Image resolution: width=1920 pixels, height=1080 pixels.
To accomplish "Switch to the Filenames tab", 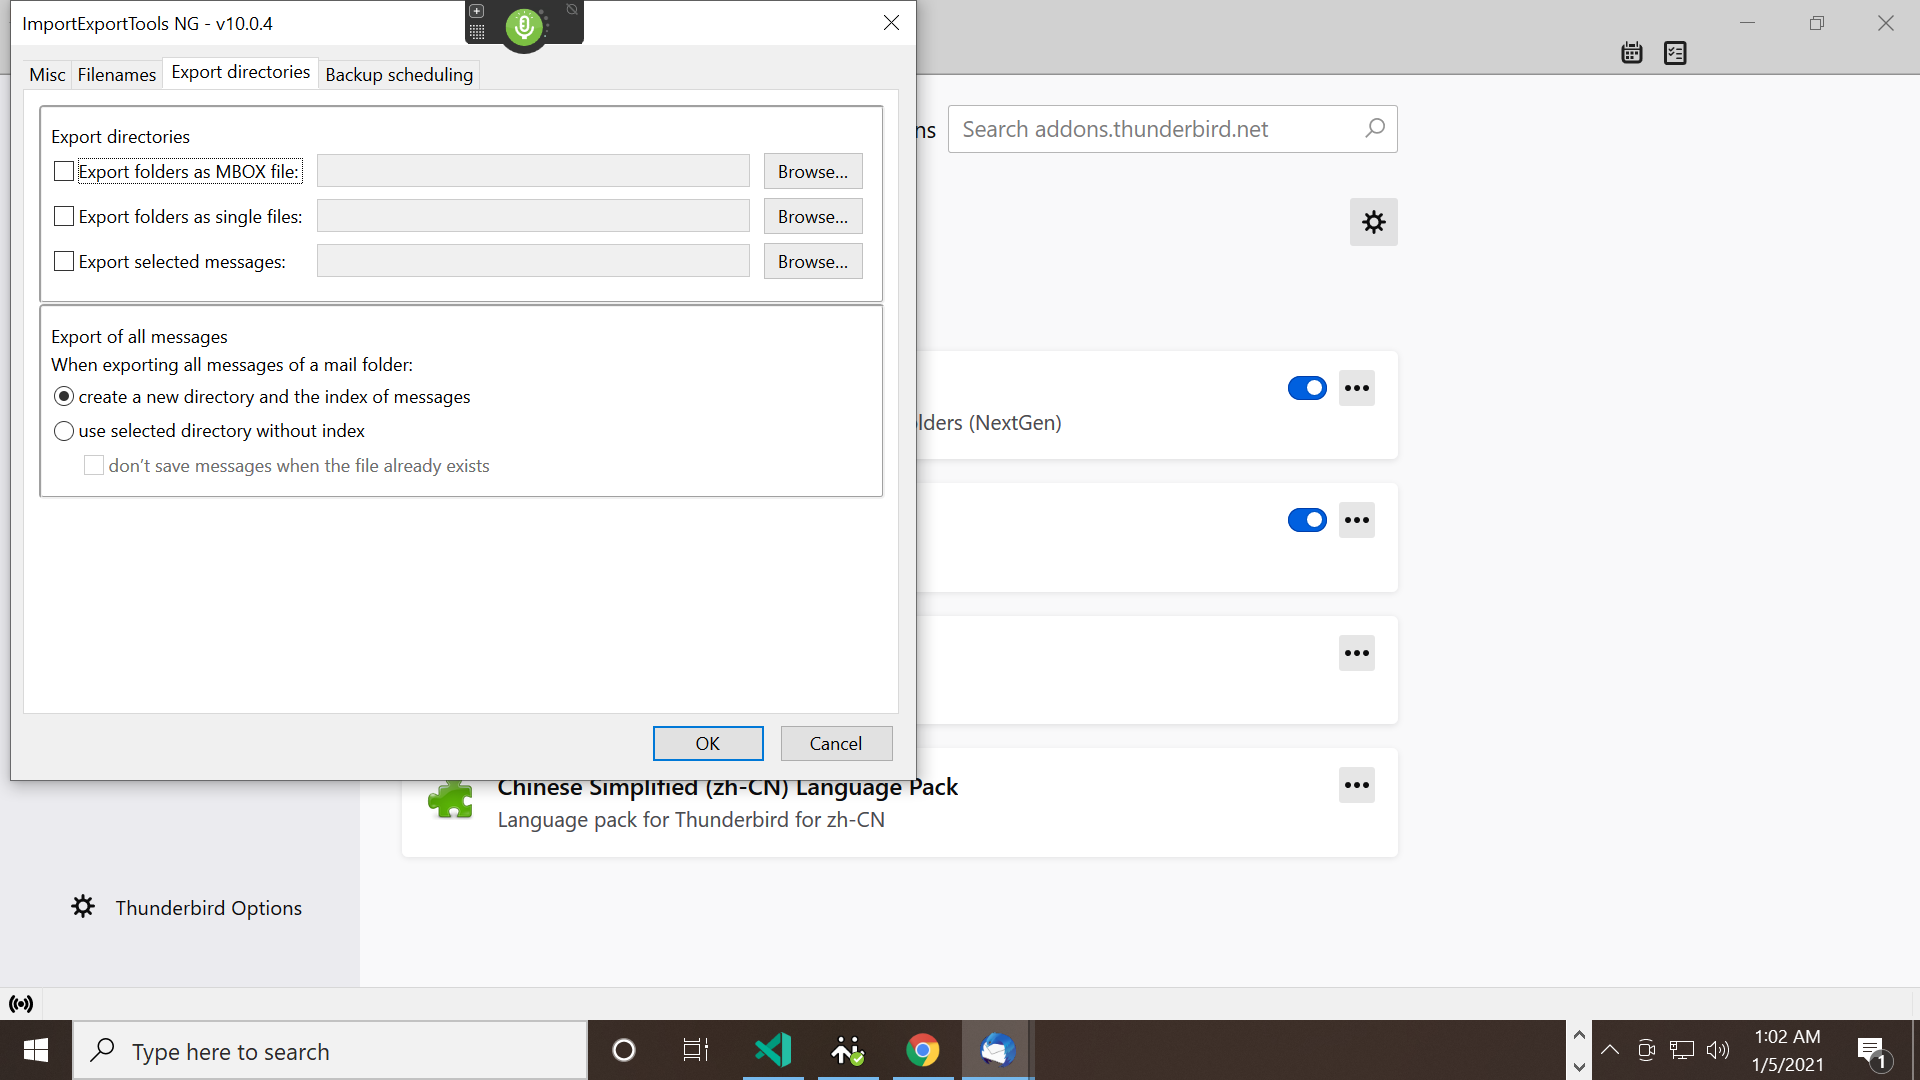I will click(117, 75).
